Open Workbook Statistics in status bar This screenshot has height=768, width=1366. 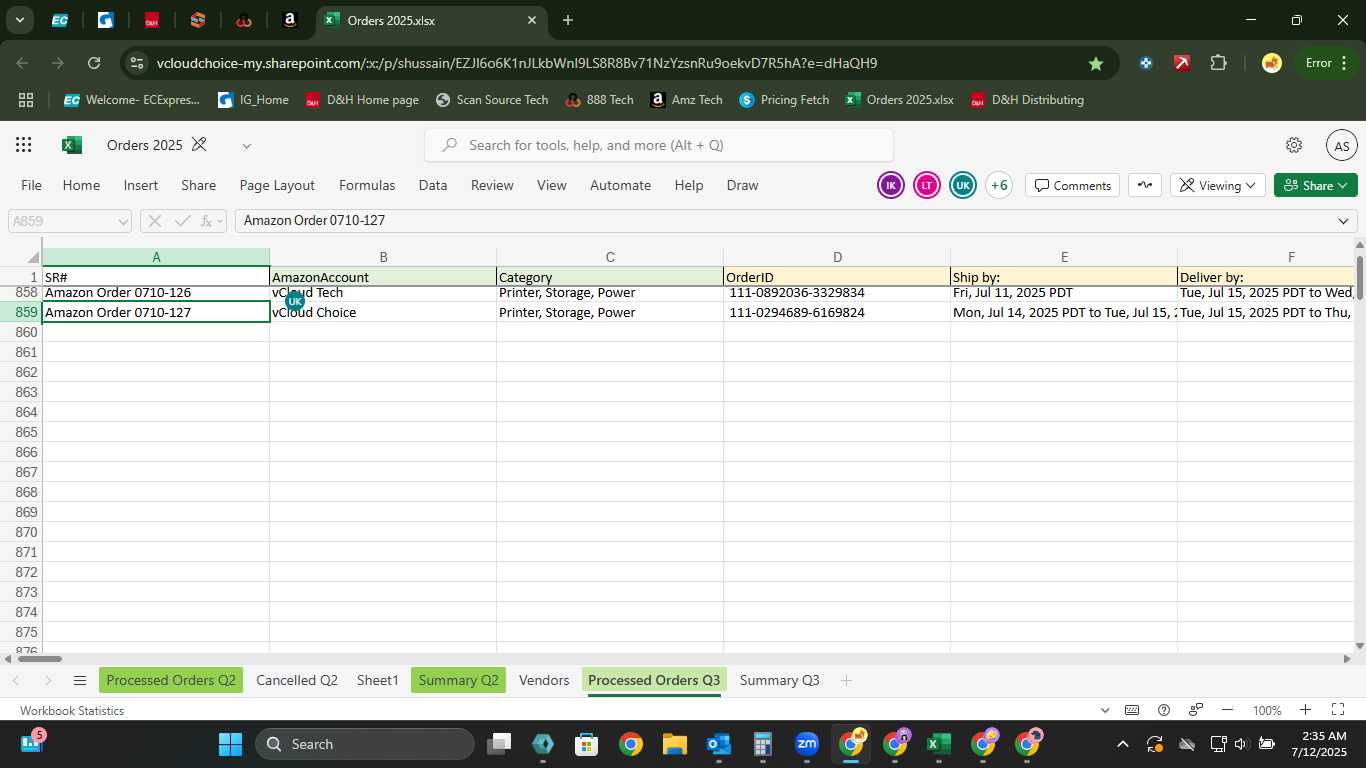[72, 711]
